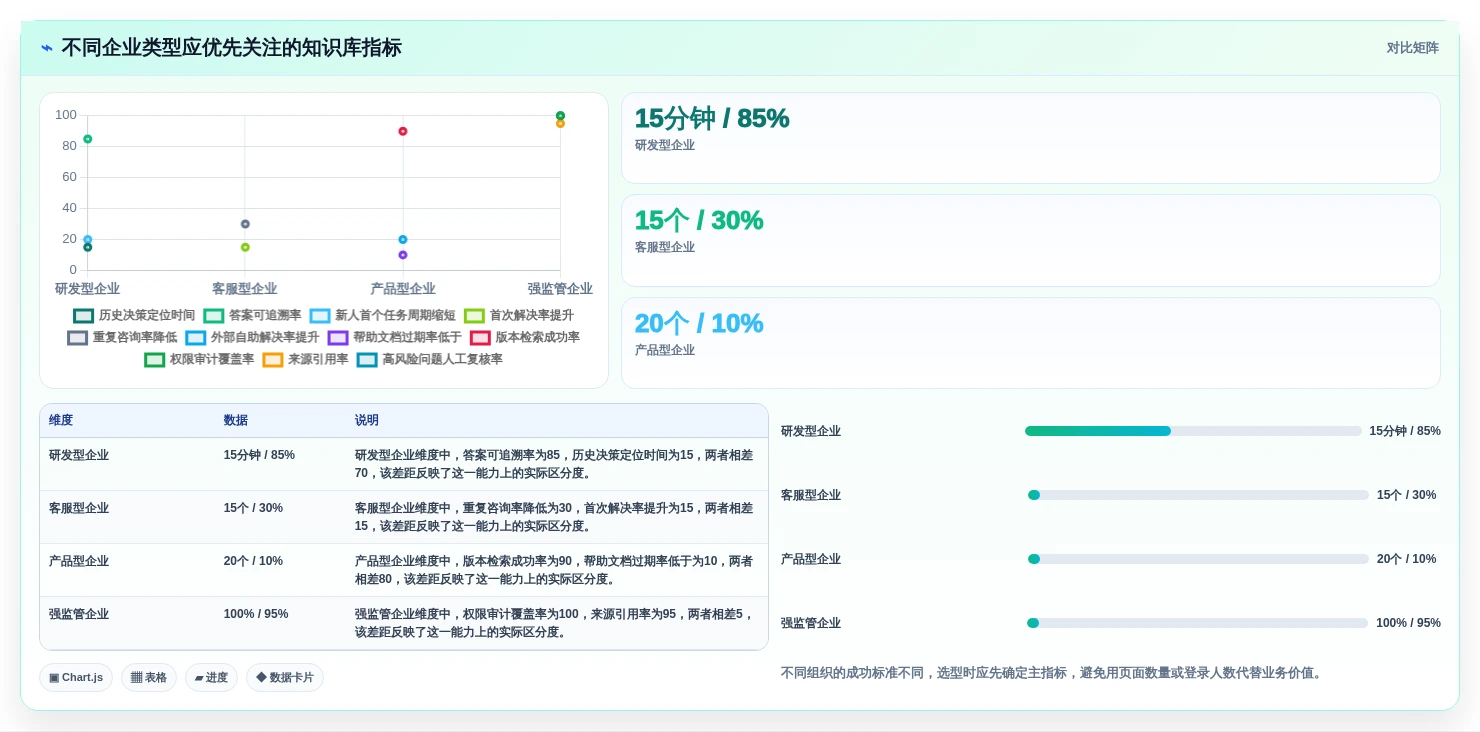Click the lightning icon beside the title
Screen dimensions: 1480x732
pos(47,48)
